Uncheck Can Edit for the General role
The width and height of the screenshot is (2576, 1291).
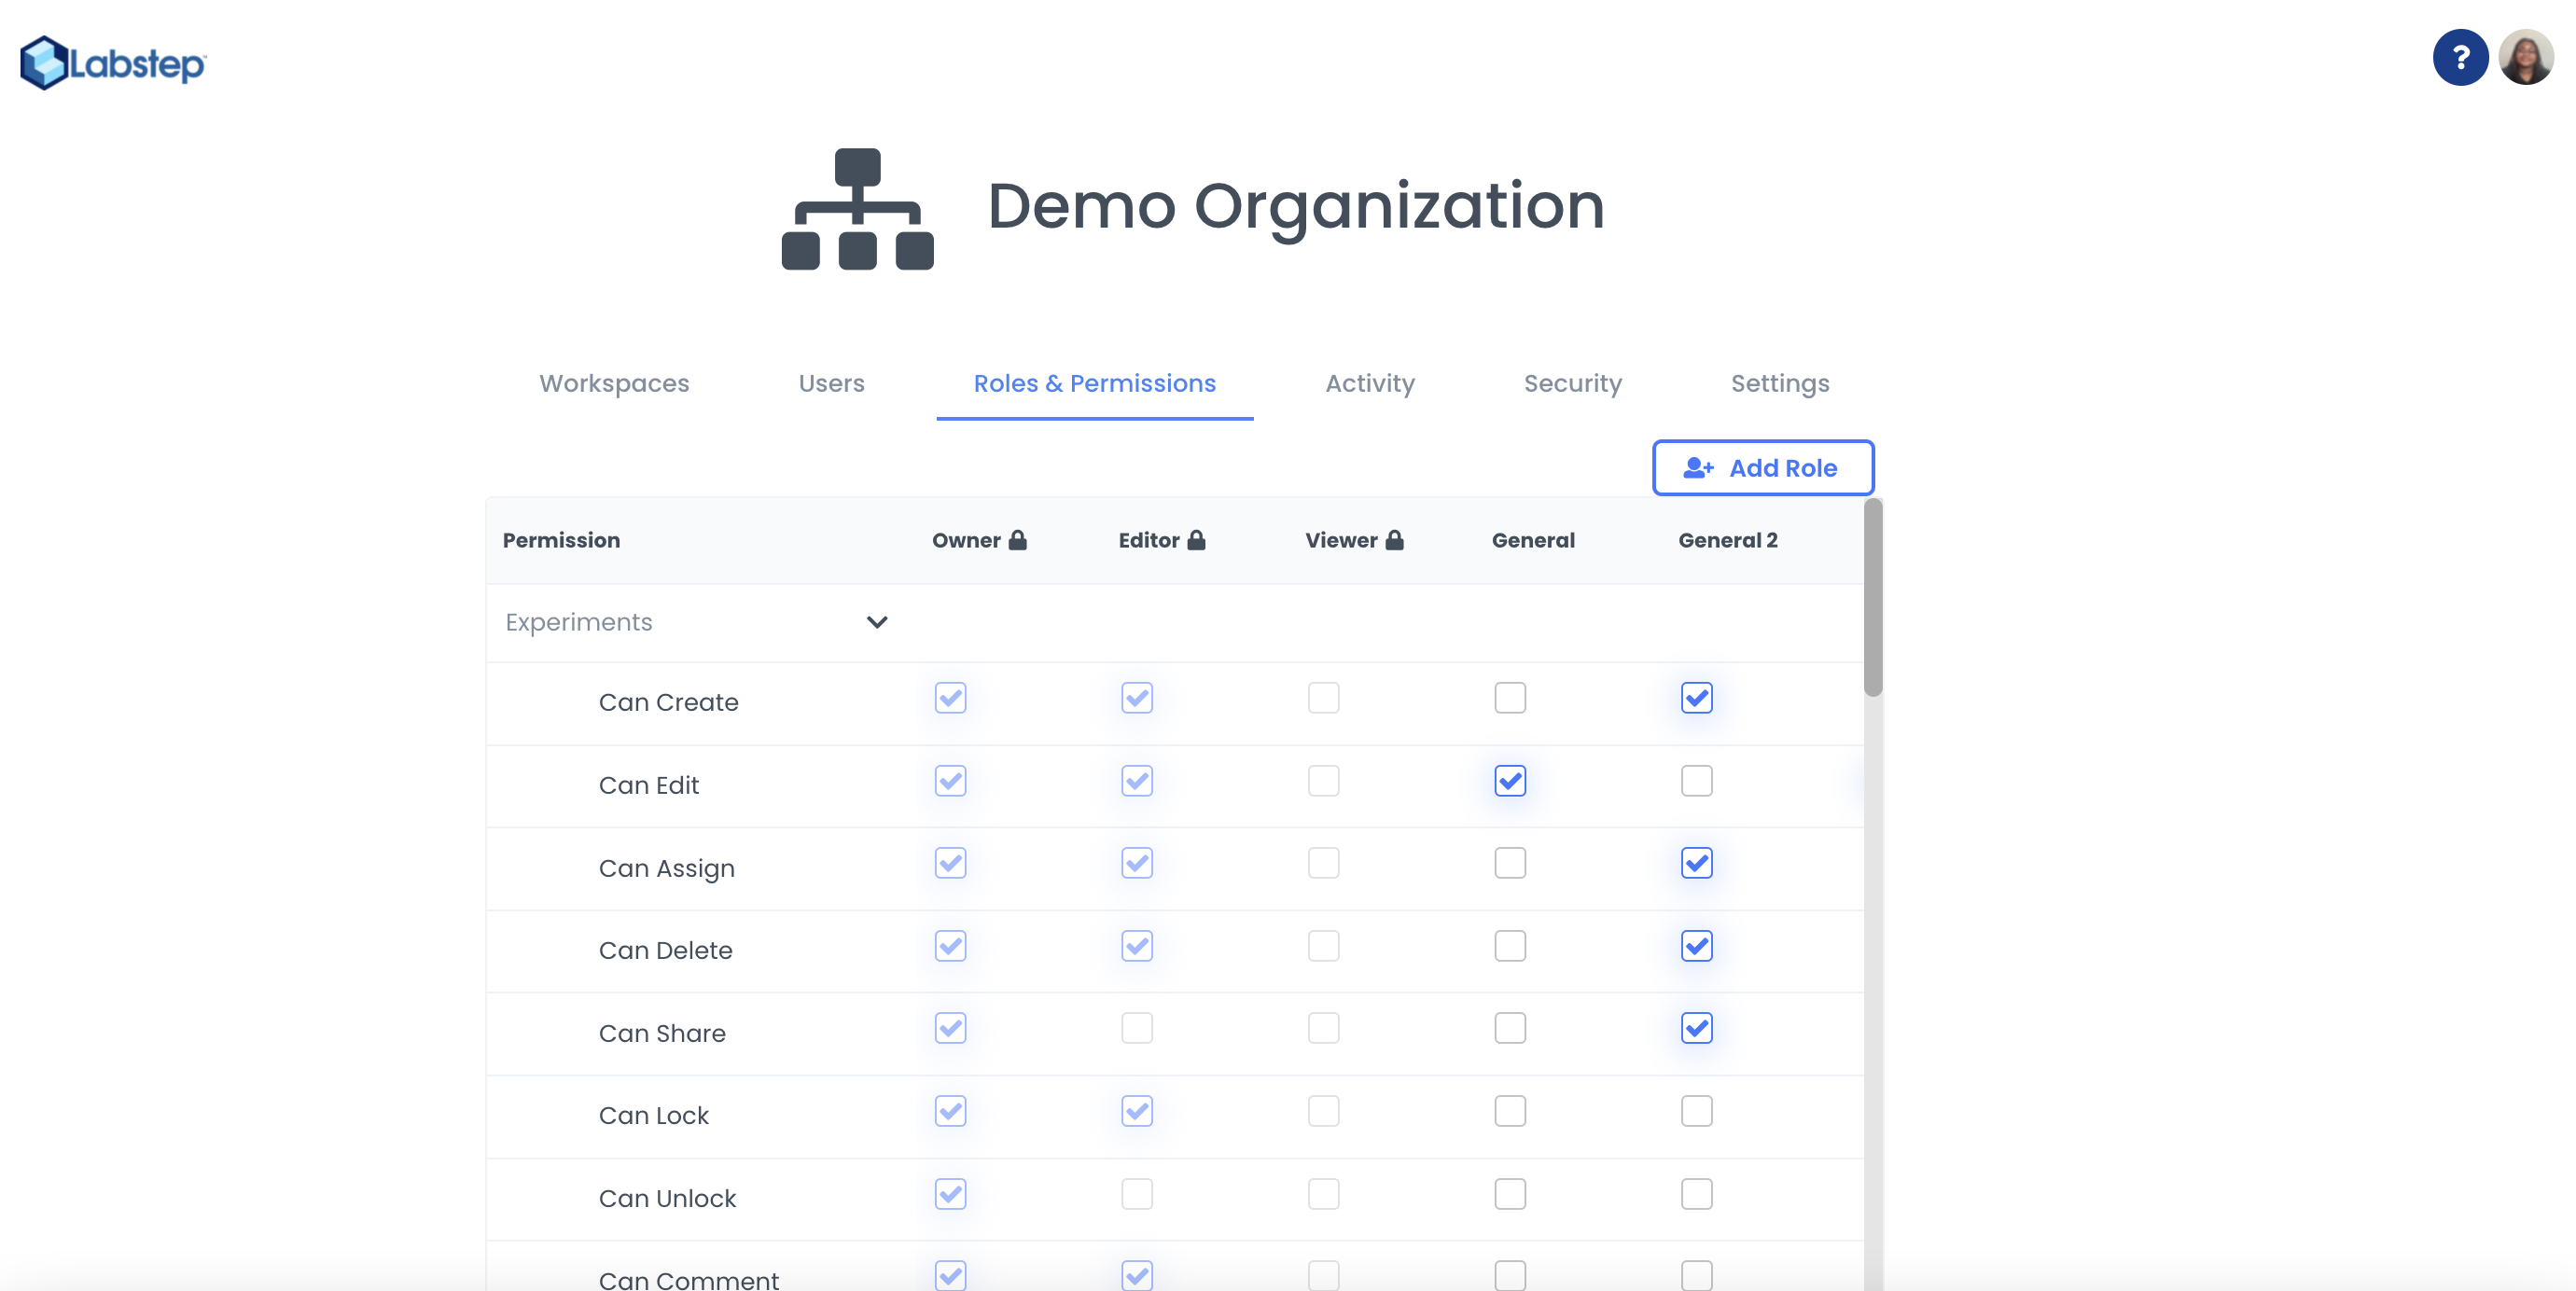coord(1509,781)
